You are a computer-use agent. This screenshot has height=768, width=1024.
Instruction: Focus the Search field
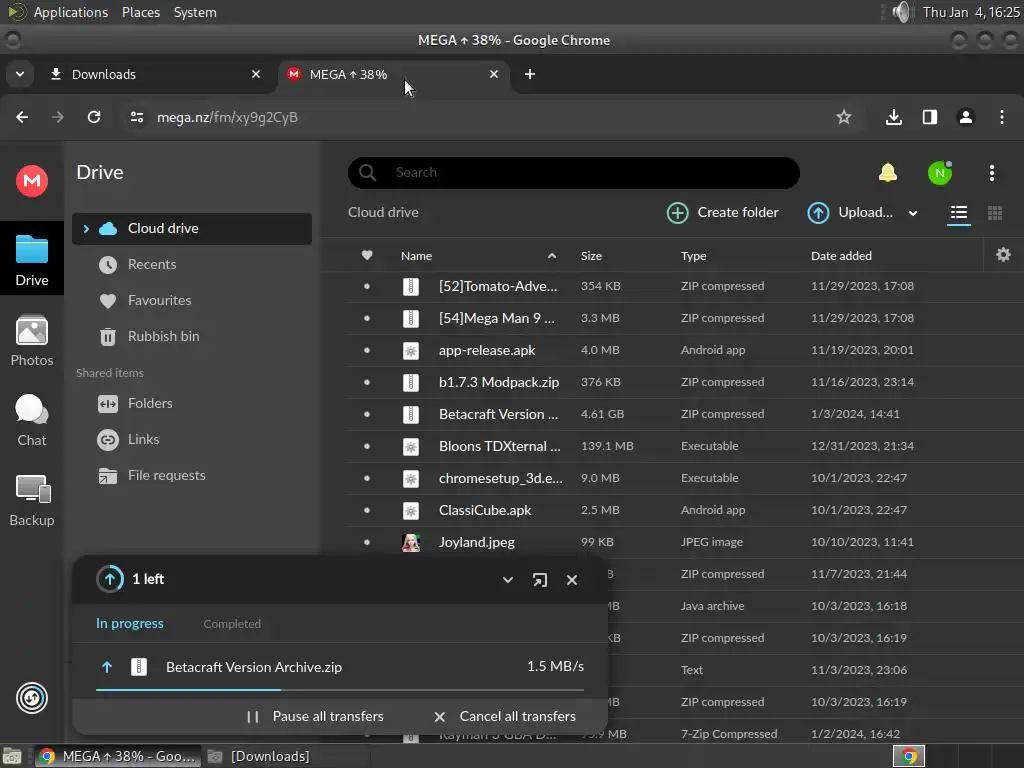pyautogui.click(x=573, y=172)
